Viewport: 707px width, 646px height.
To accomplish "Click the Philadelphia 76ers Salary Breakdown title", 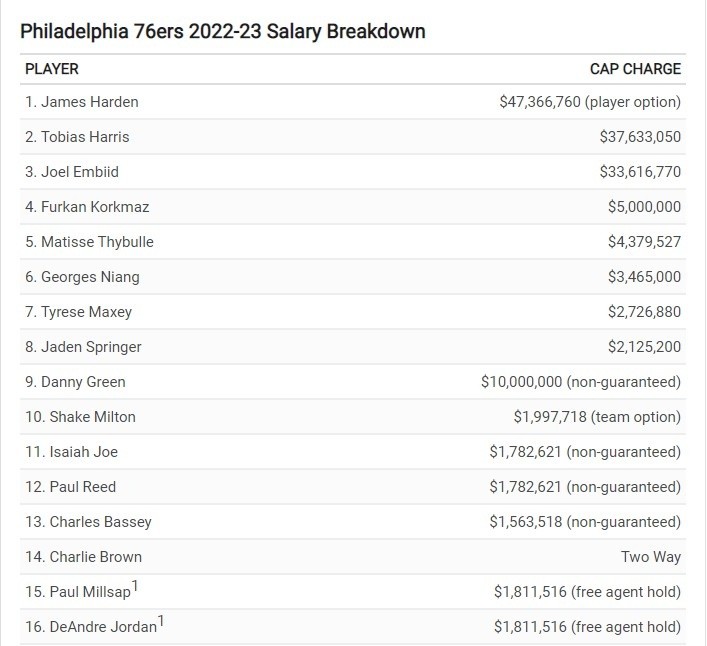I will 223,31.
